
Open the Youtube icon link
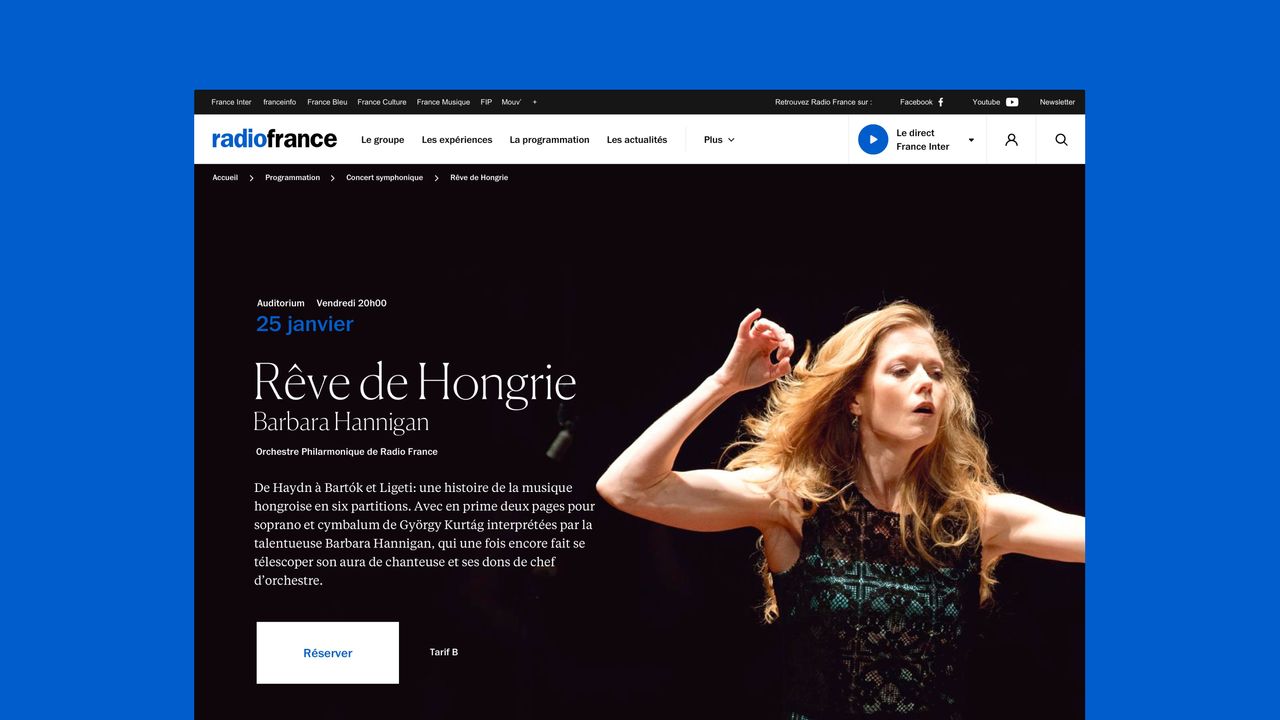1012,102
